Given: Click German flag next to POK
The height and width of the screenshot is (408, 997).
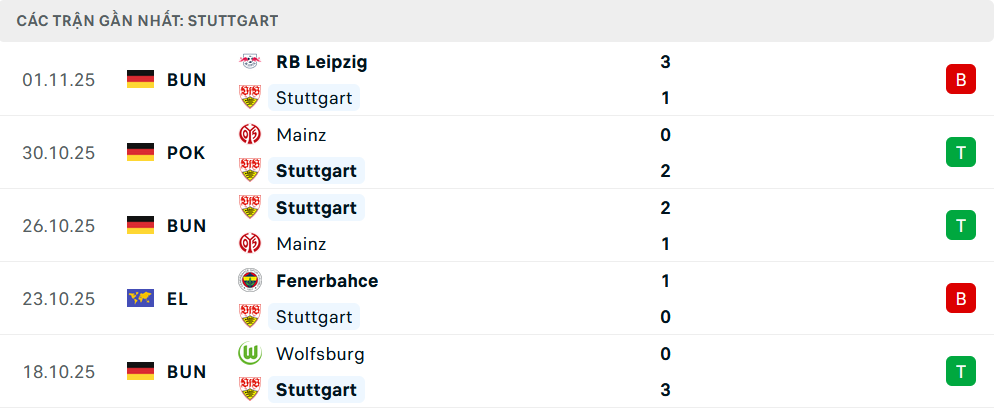Looking at the screenshot, I should pyautogui.click(x=140, y=152).
